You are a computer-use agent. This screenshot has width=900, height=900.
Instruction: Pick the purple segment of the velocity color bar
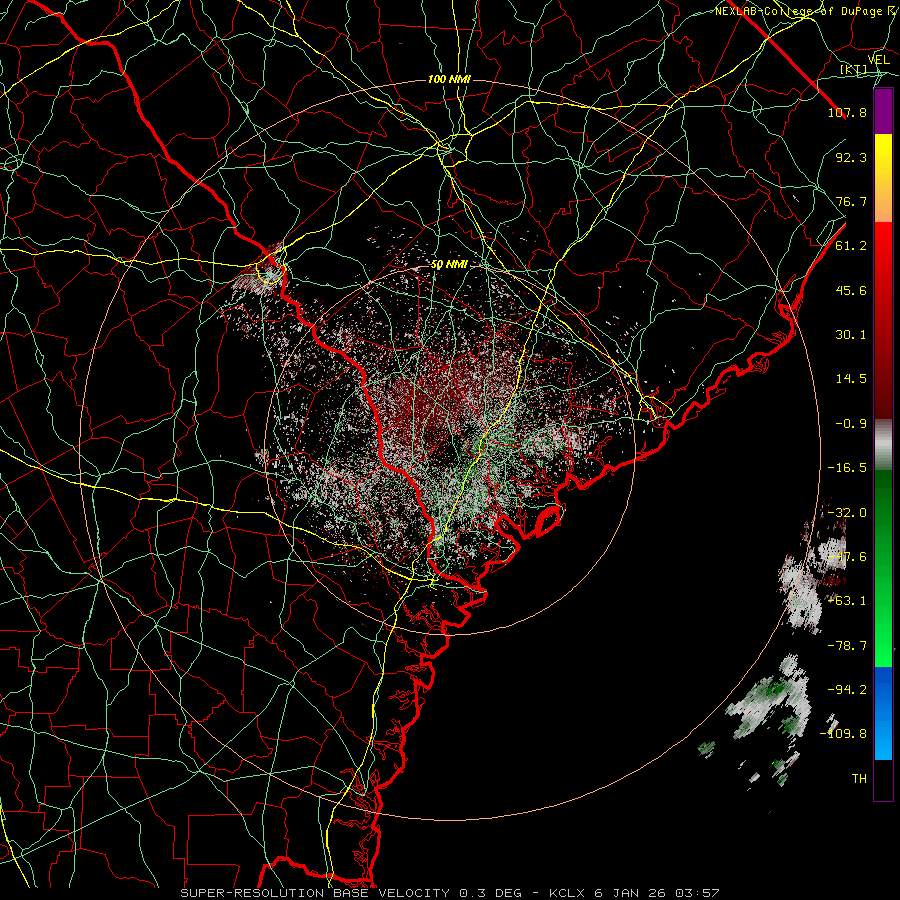click(883, 112)
